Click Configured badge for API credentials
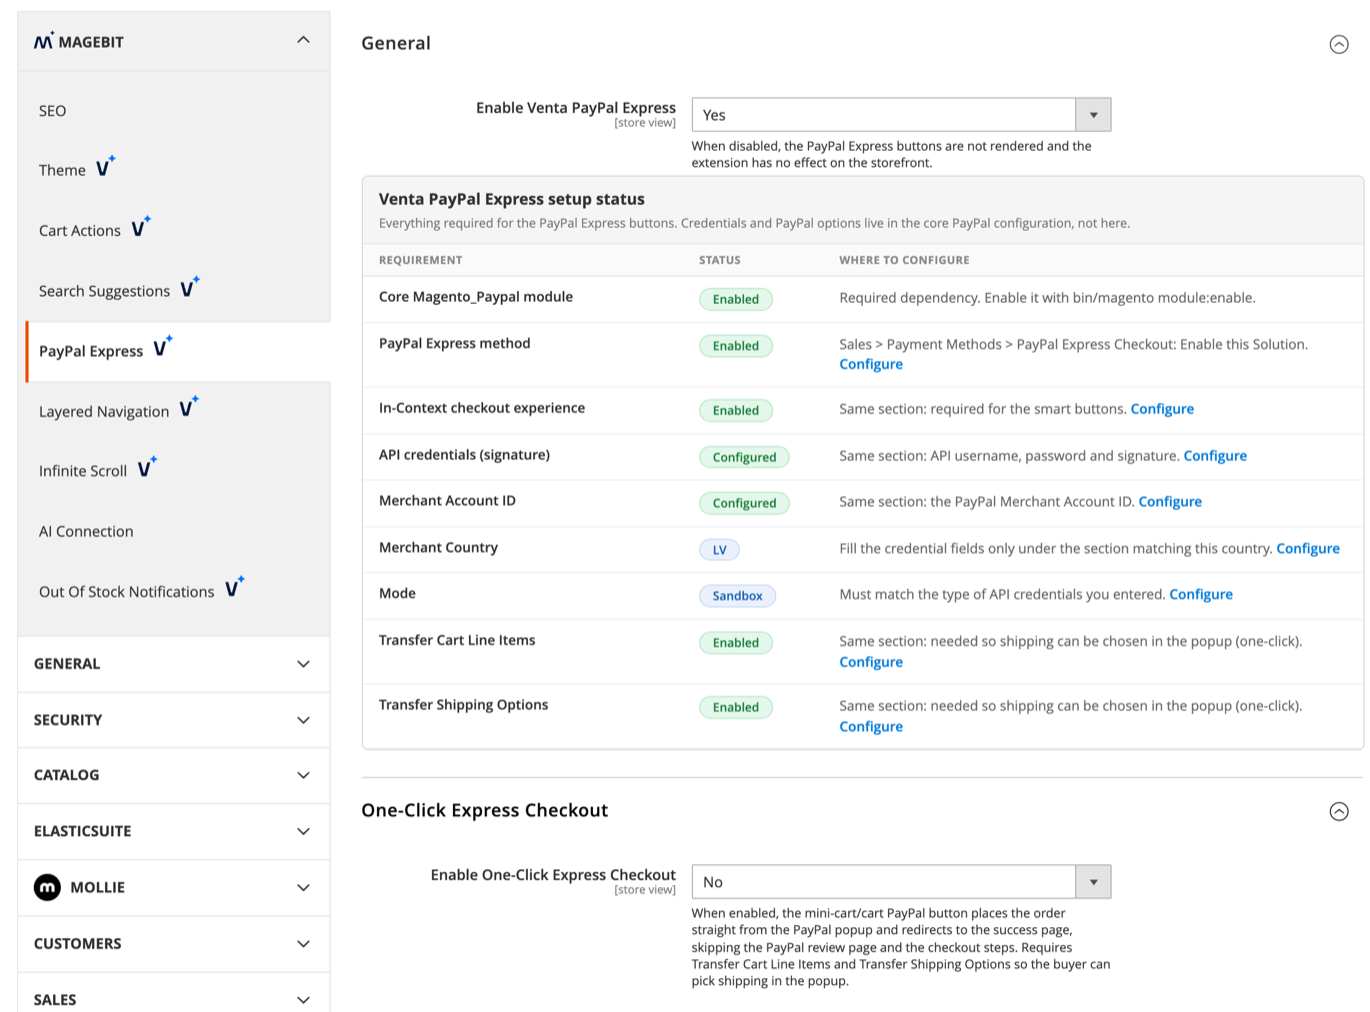Image resolution: width=1370 pixels, height=1012 pixels. [744, 457]
